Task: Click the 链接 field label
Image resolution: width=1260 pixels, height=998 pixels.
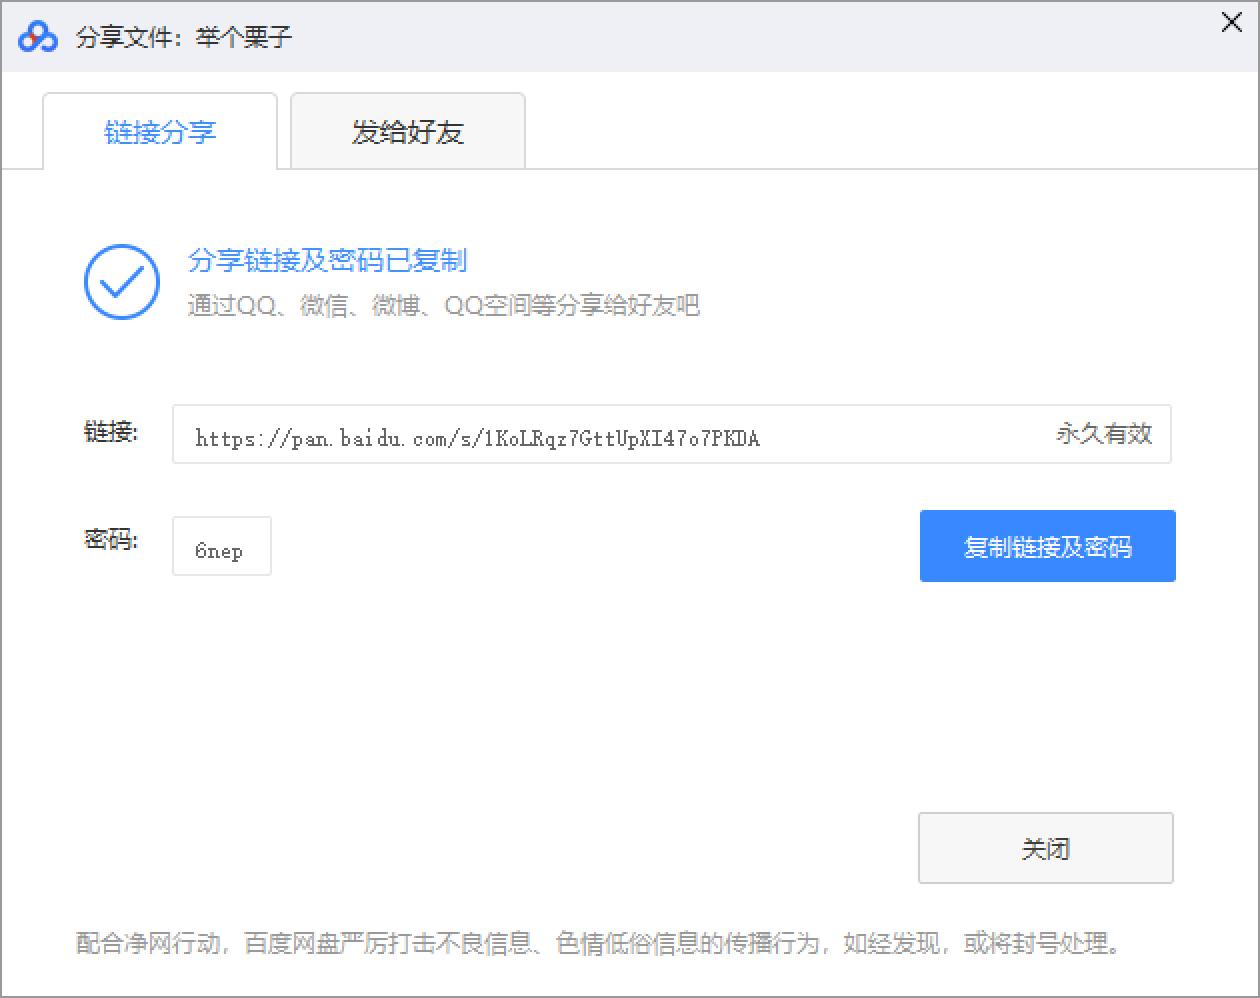Action: point(110,432)
